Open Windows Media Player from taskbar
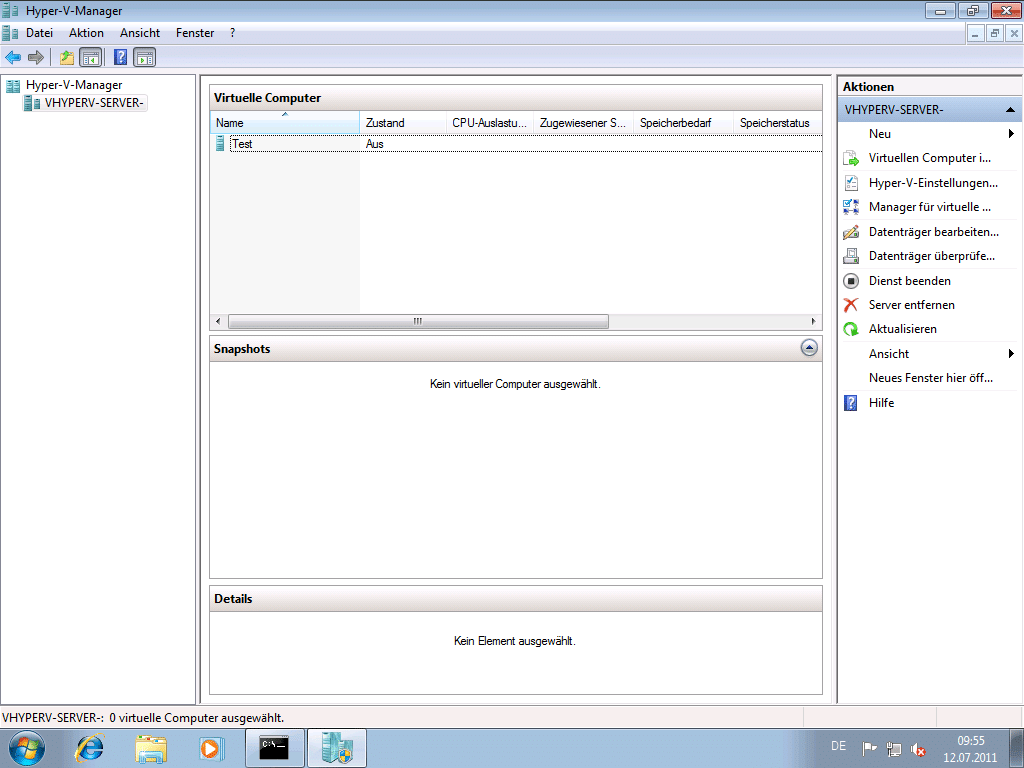This screenshot has width=1024, height=768. point(210,748)
